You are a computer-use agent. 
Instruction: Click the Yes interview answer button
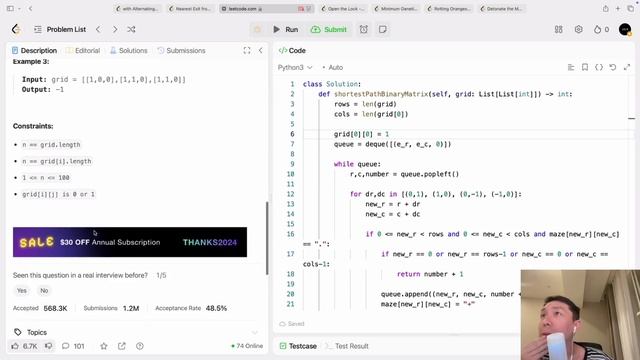click(22, 291)
